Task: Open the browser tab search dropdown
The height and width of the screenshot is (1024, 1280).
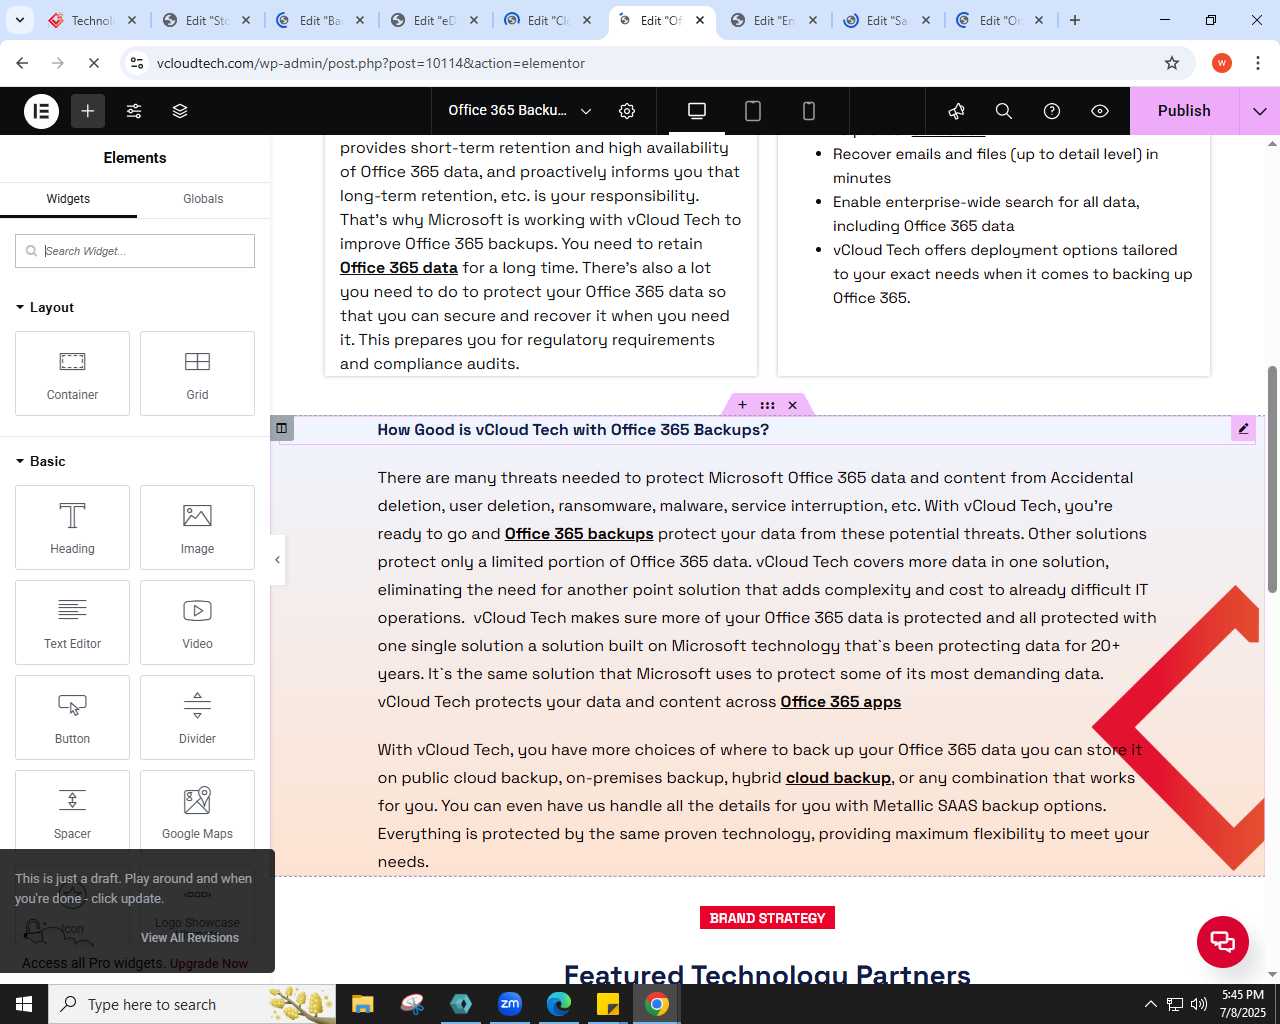Action: (20, 20)
